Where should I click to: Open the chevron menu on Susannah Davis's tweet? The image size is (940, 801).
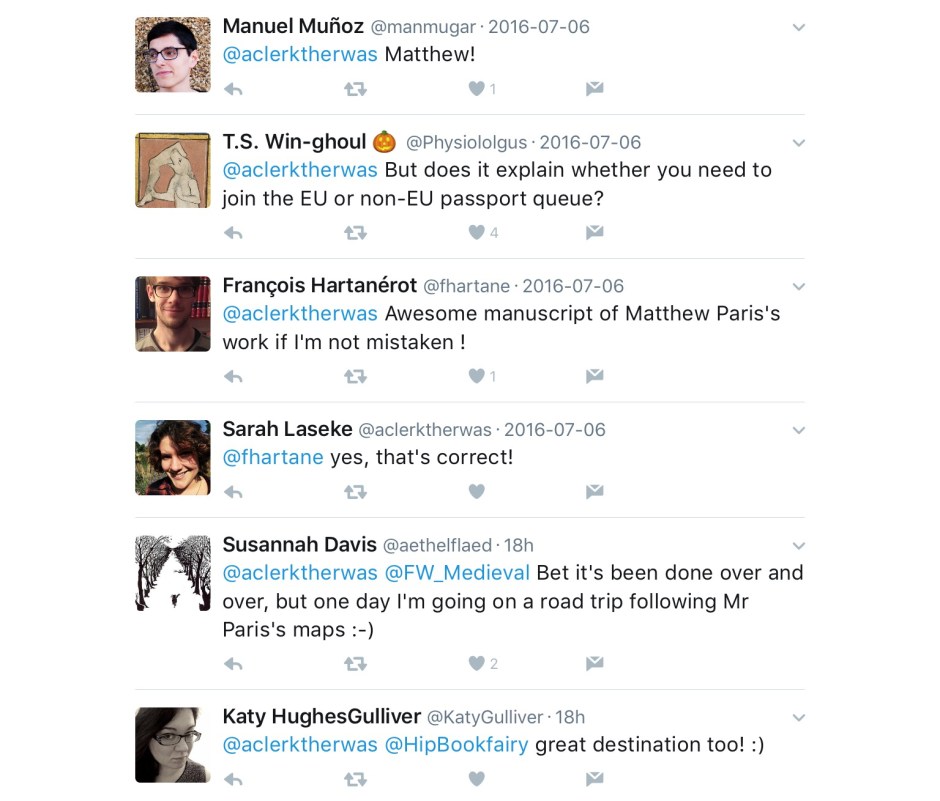[798, 546]
